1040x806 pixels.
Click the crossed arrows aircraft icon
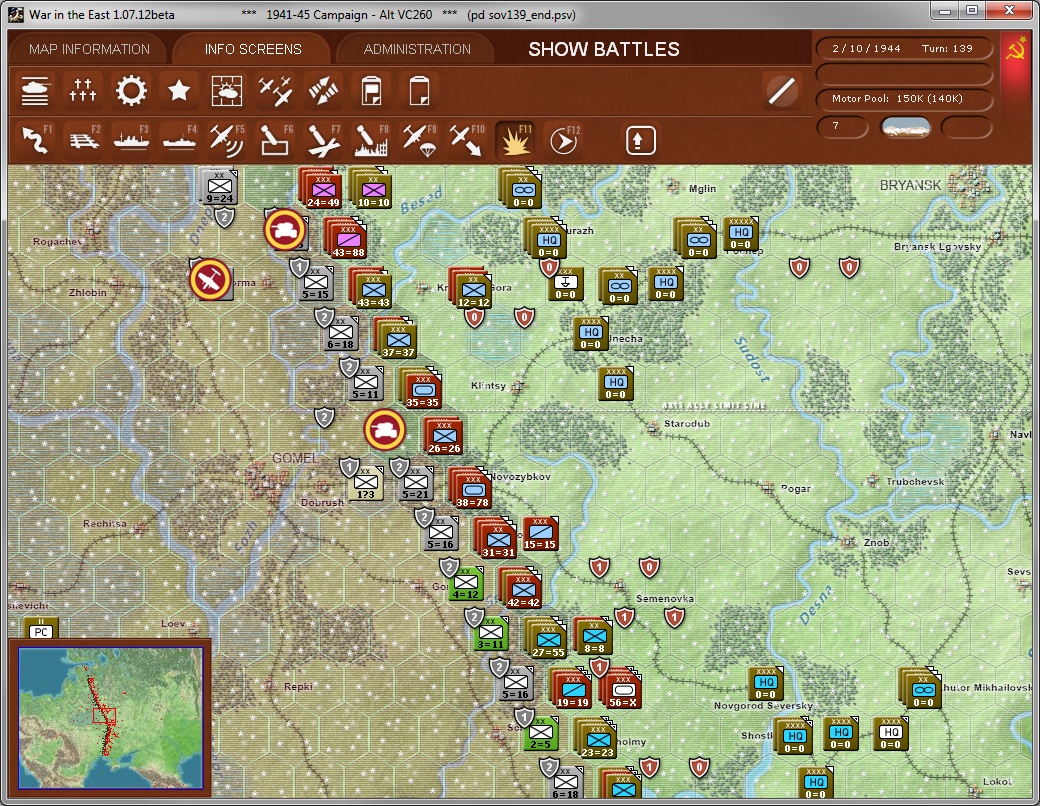coord(323,91)
